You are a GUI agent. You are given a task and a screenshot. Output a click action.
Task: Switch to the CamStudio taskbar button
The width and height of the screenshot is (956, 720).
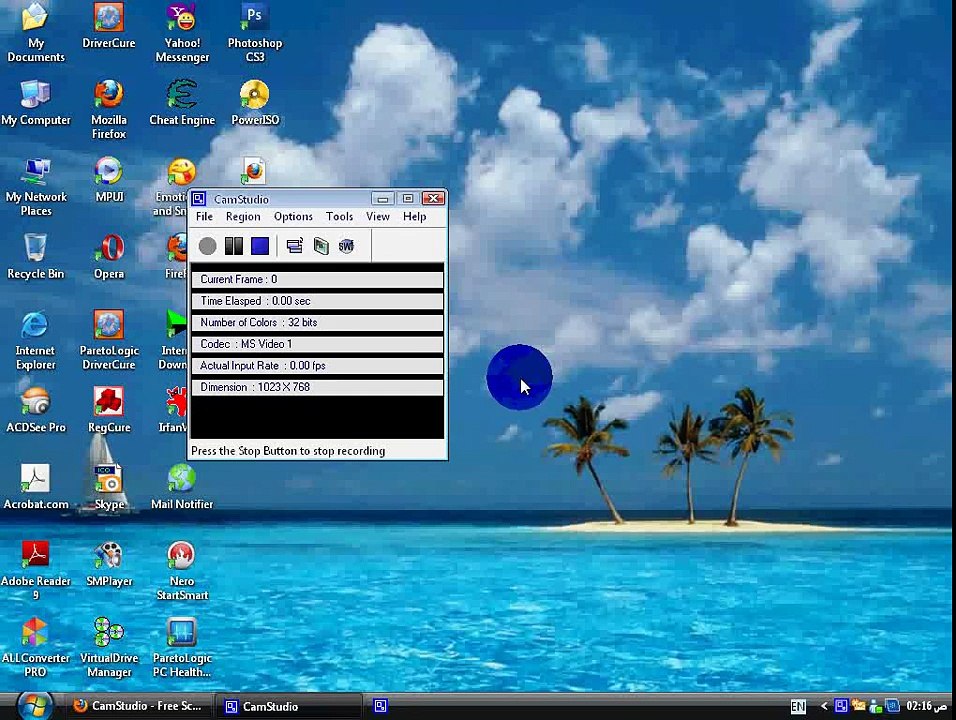(x=289, y=706)
